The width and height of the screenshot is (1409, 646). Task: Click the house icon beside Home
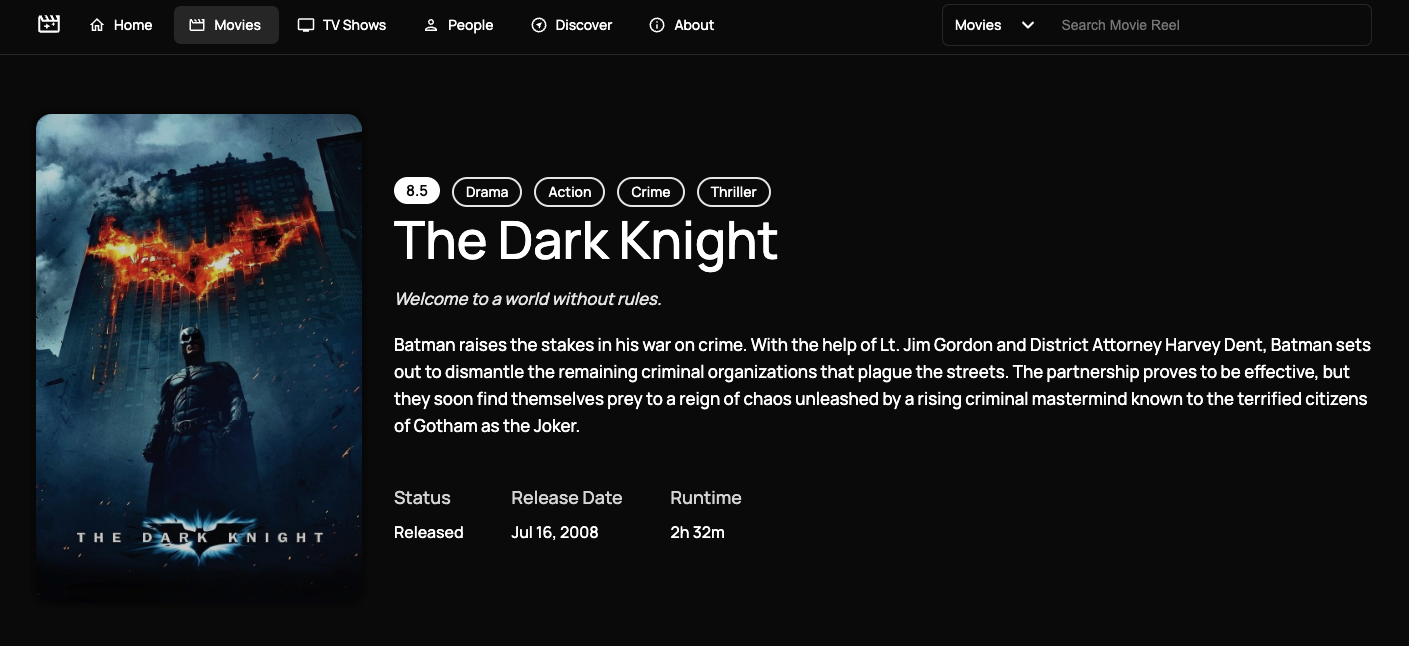[97, 25]
